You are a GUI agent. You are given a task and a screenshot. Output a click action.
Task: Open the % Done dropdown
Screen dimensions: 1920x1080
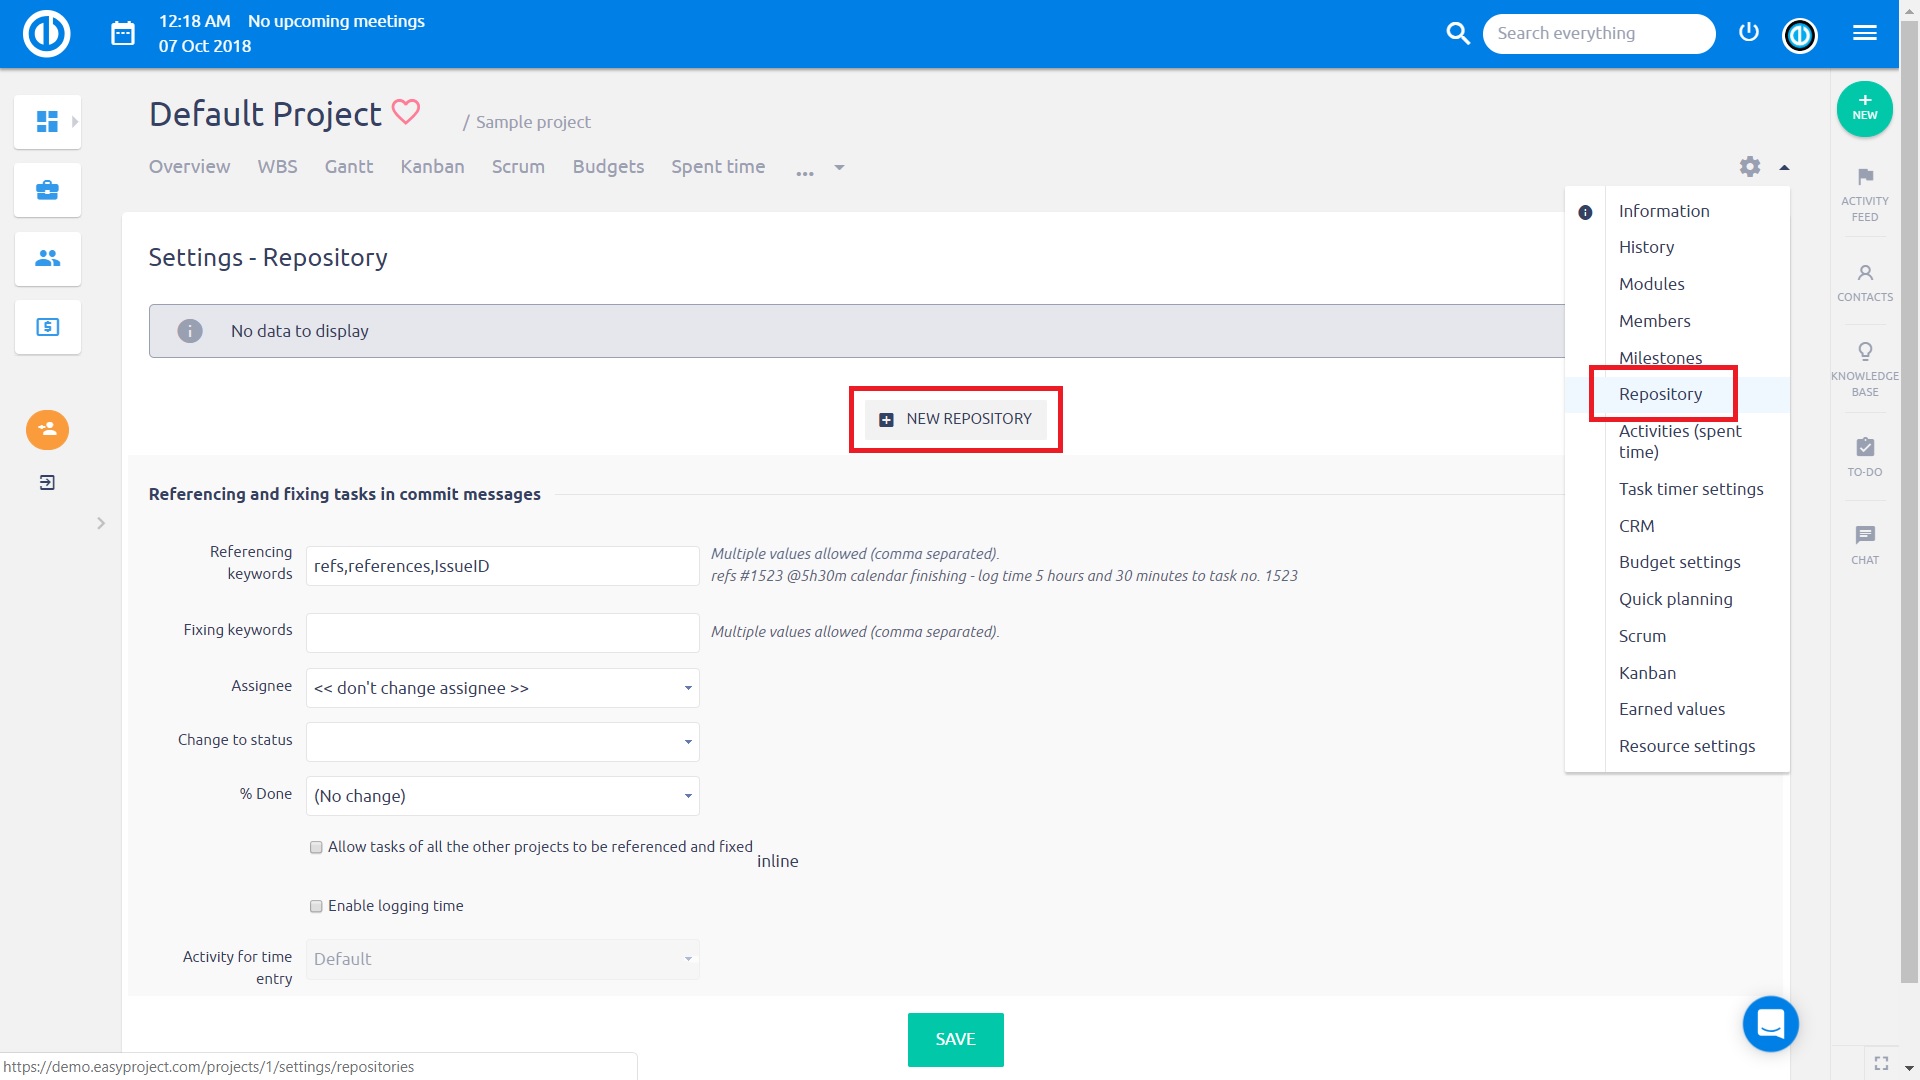tap(502, 796)
